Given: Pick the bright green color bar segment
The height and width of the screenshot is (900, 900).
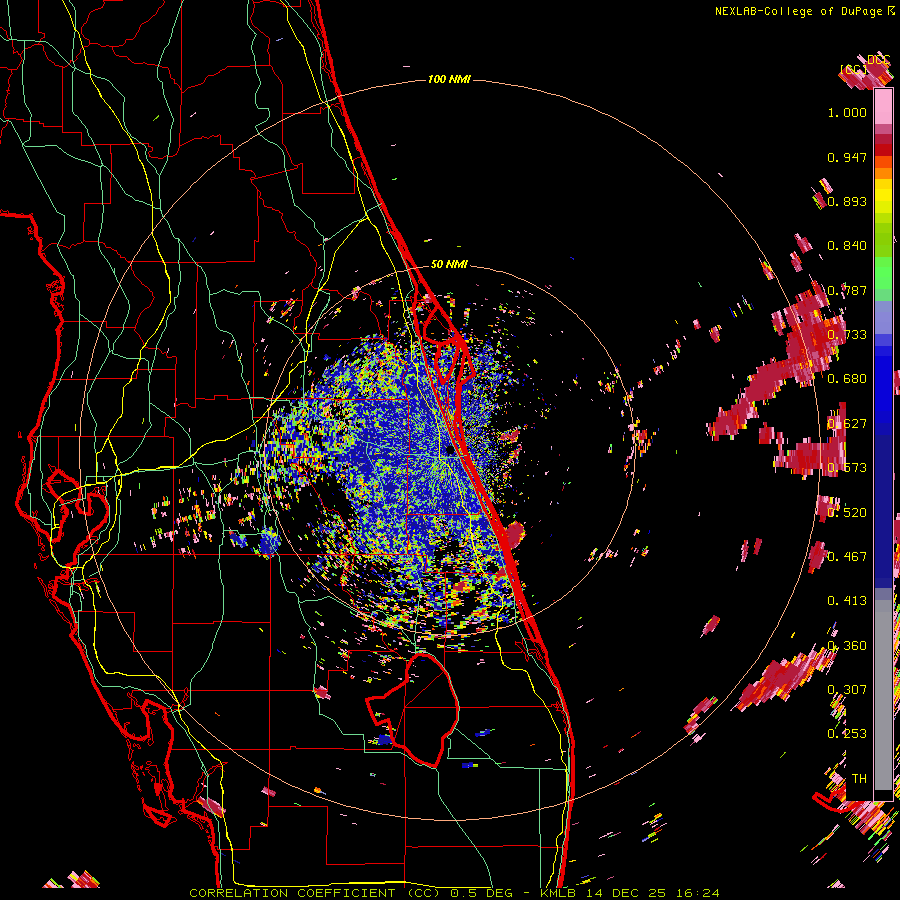Looking at the screenshot, I should 883,273.
